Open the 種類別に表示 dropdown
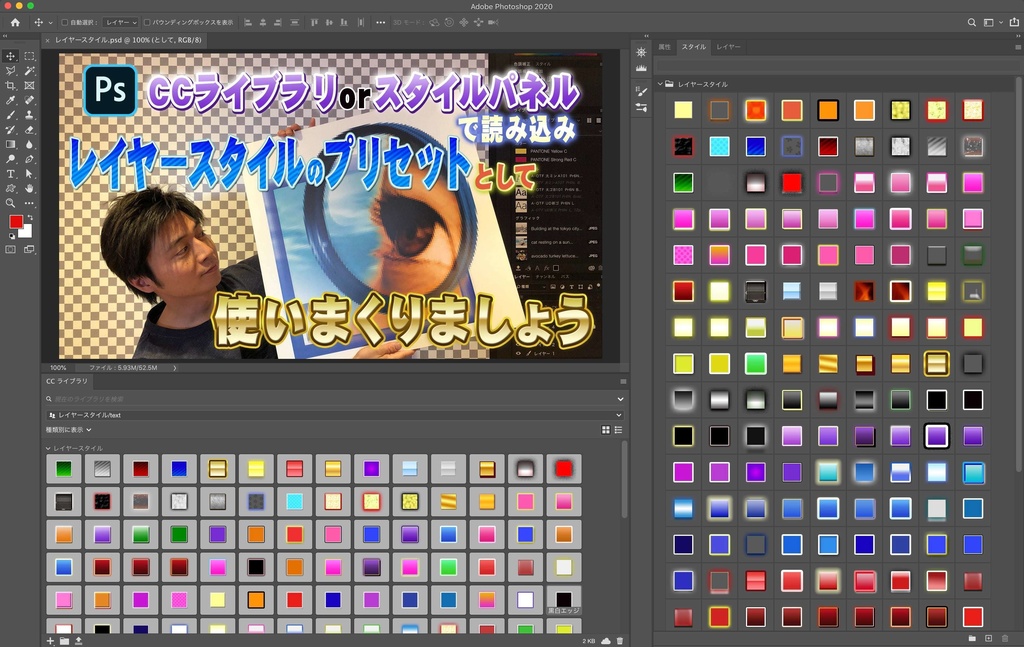The image size is (1024, 647). 66,431
